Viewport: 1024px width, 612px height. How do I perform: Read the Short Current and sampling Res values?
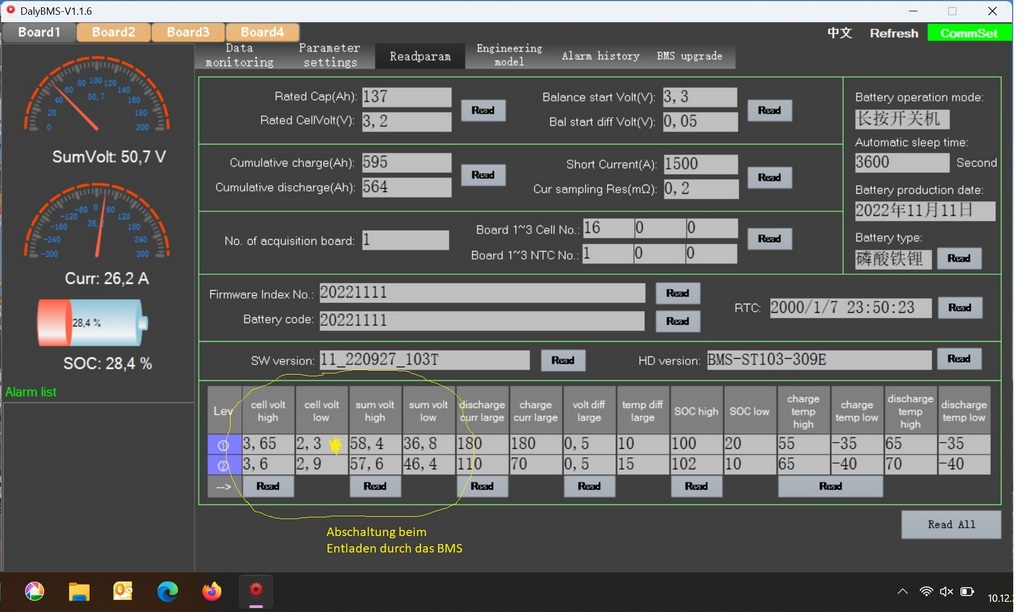(769, 177)
